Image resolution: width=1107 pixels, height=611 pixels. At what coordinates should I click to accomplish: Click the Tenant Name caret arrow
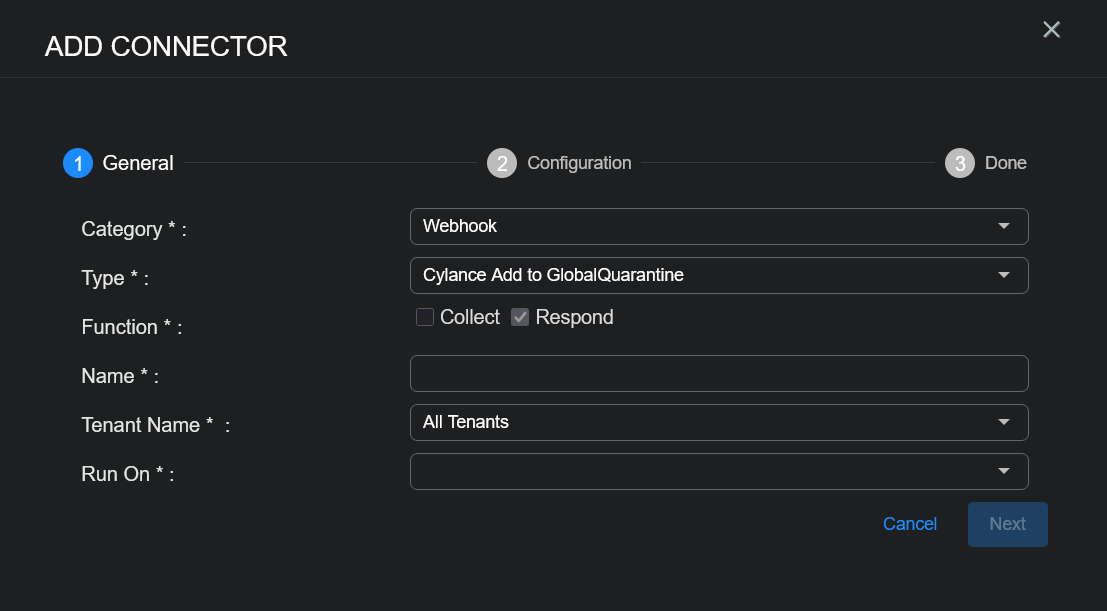(x=1004, y=422)
